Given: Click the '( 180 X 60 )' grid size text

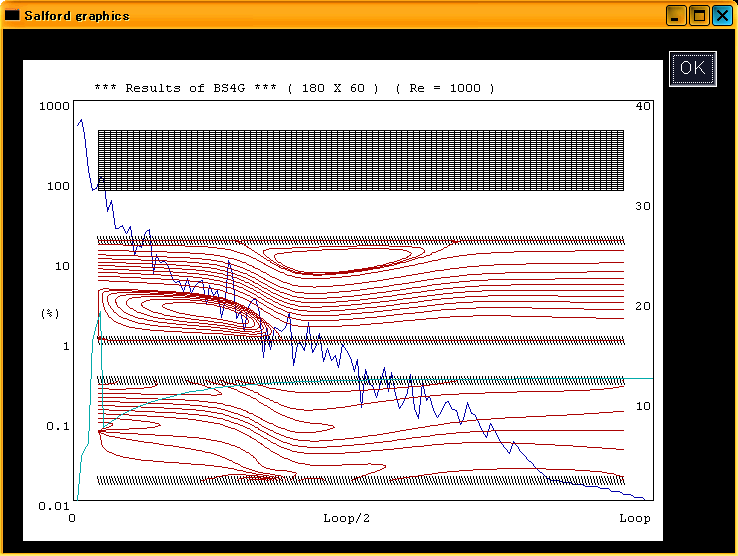Looking at the screenshot, I should (333, 88).
